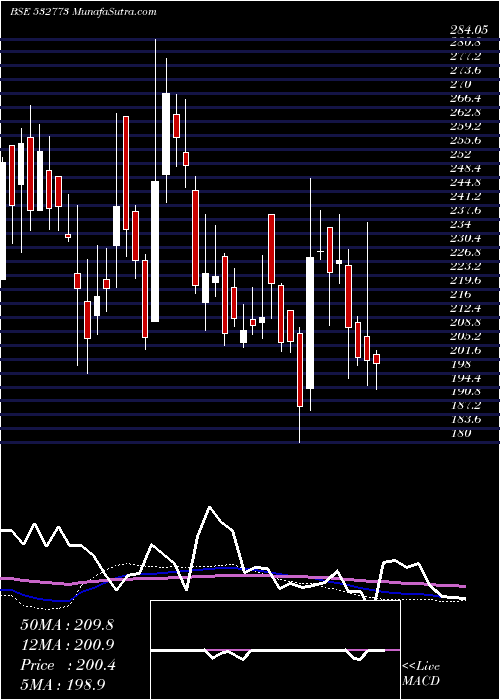Click the 270 price axis label
This screenshot has width=500, height=700.
pyautogui.click(x=461, y=84)
